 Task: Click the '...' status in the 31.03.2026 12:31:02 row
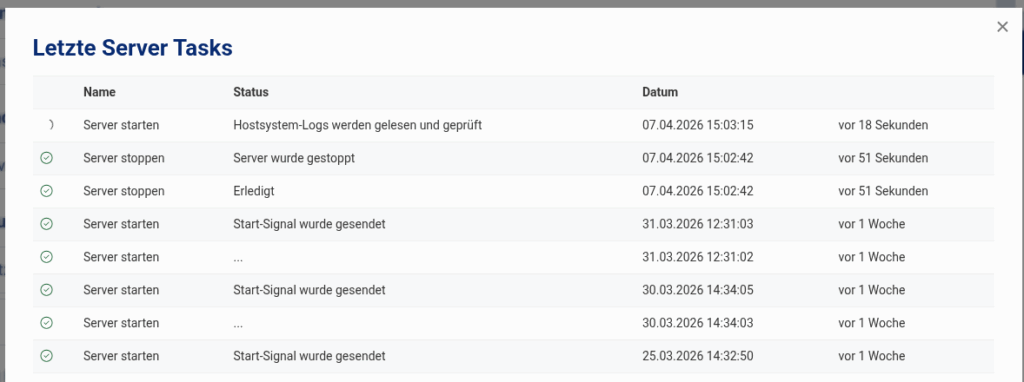238,259
